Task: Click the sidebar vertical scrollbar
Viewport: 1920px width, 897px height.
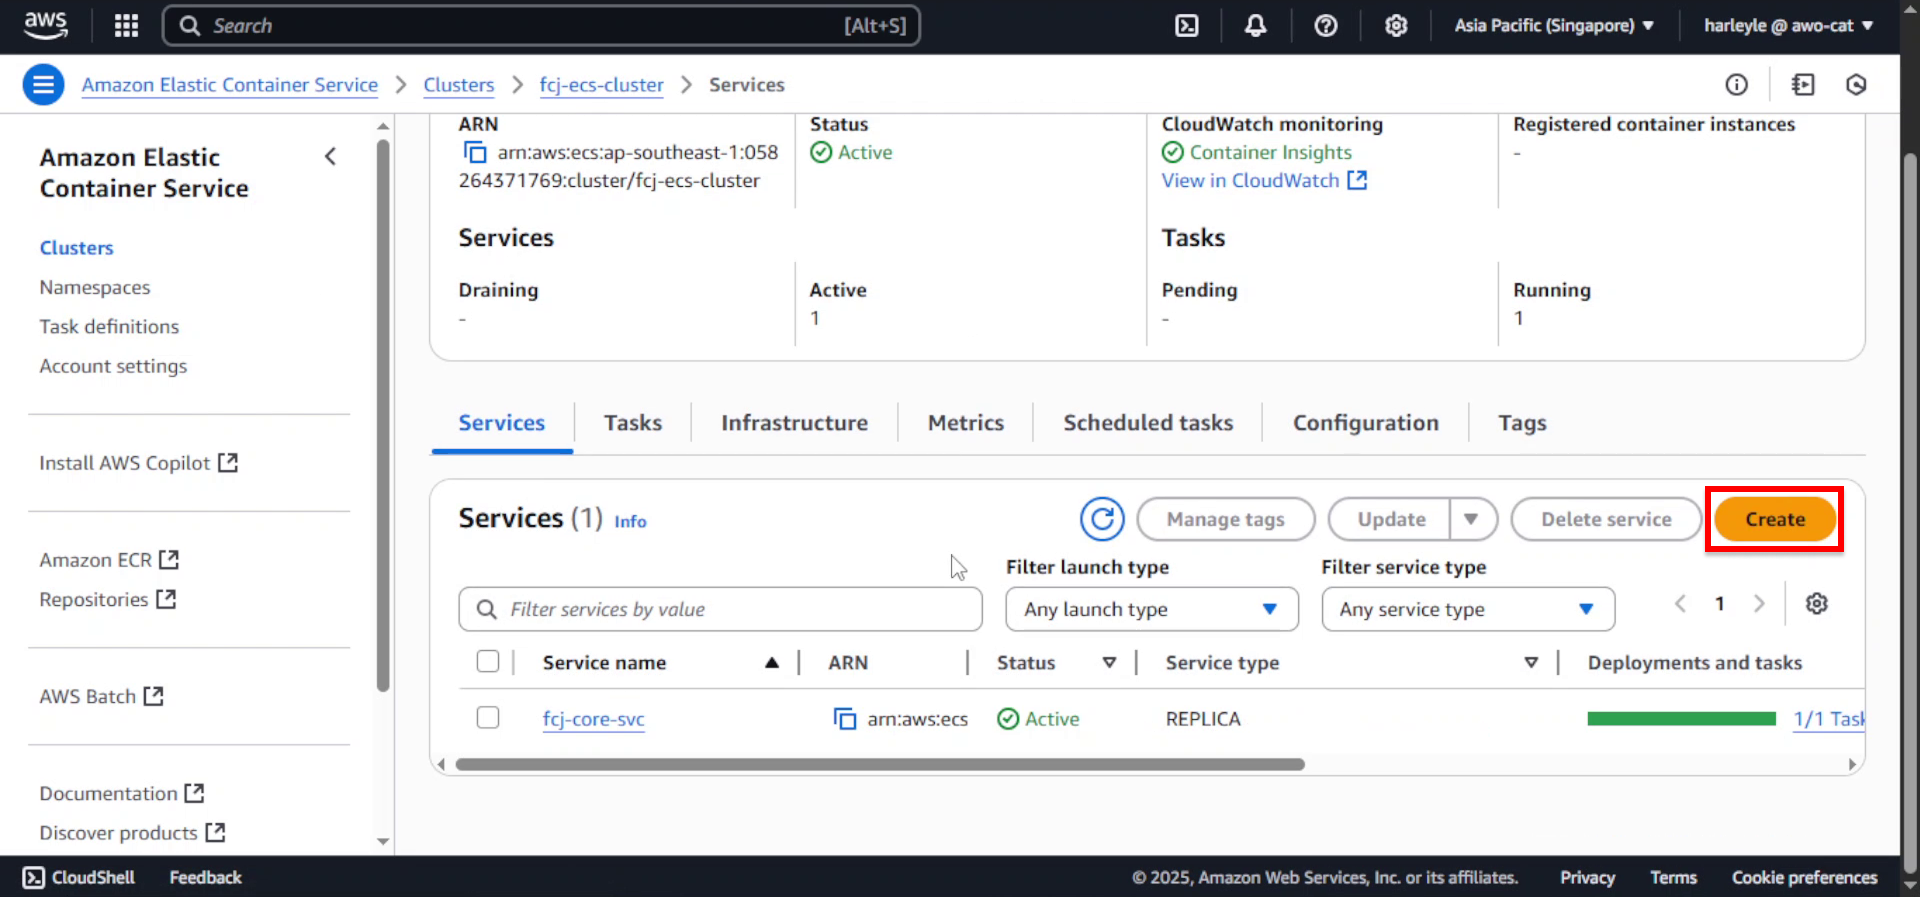Action: coord(383,415)
